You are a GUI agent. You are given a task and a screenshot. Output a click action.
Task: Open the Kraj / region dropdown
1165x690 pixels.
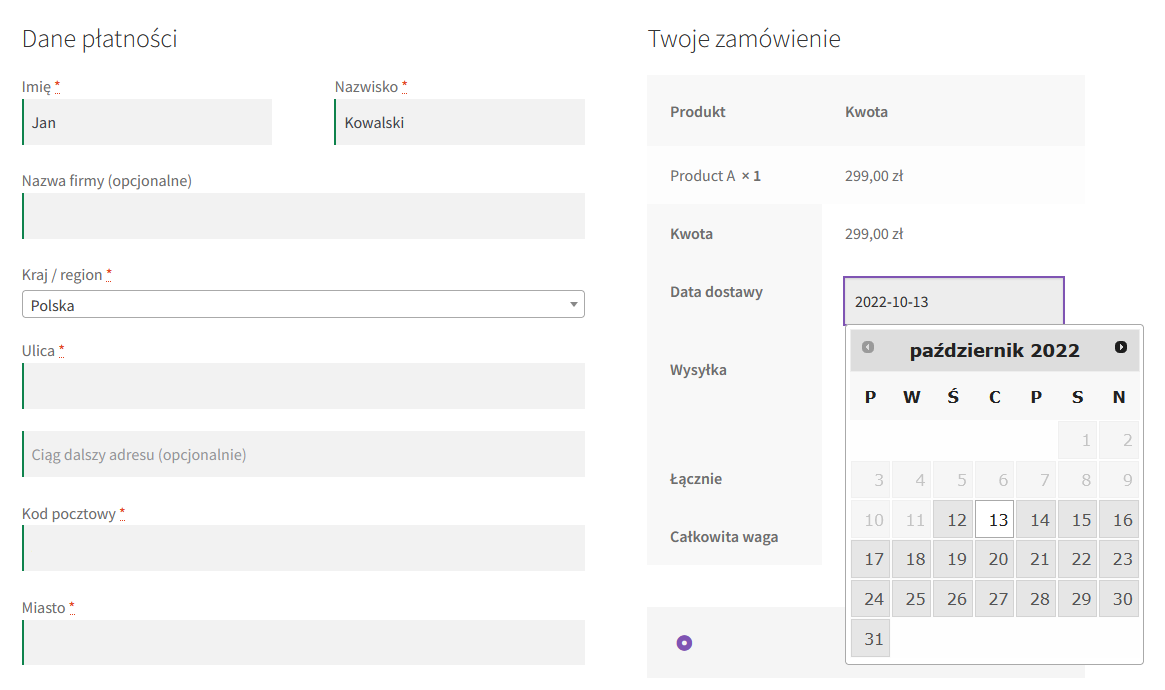[x=303, y=305]
